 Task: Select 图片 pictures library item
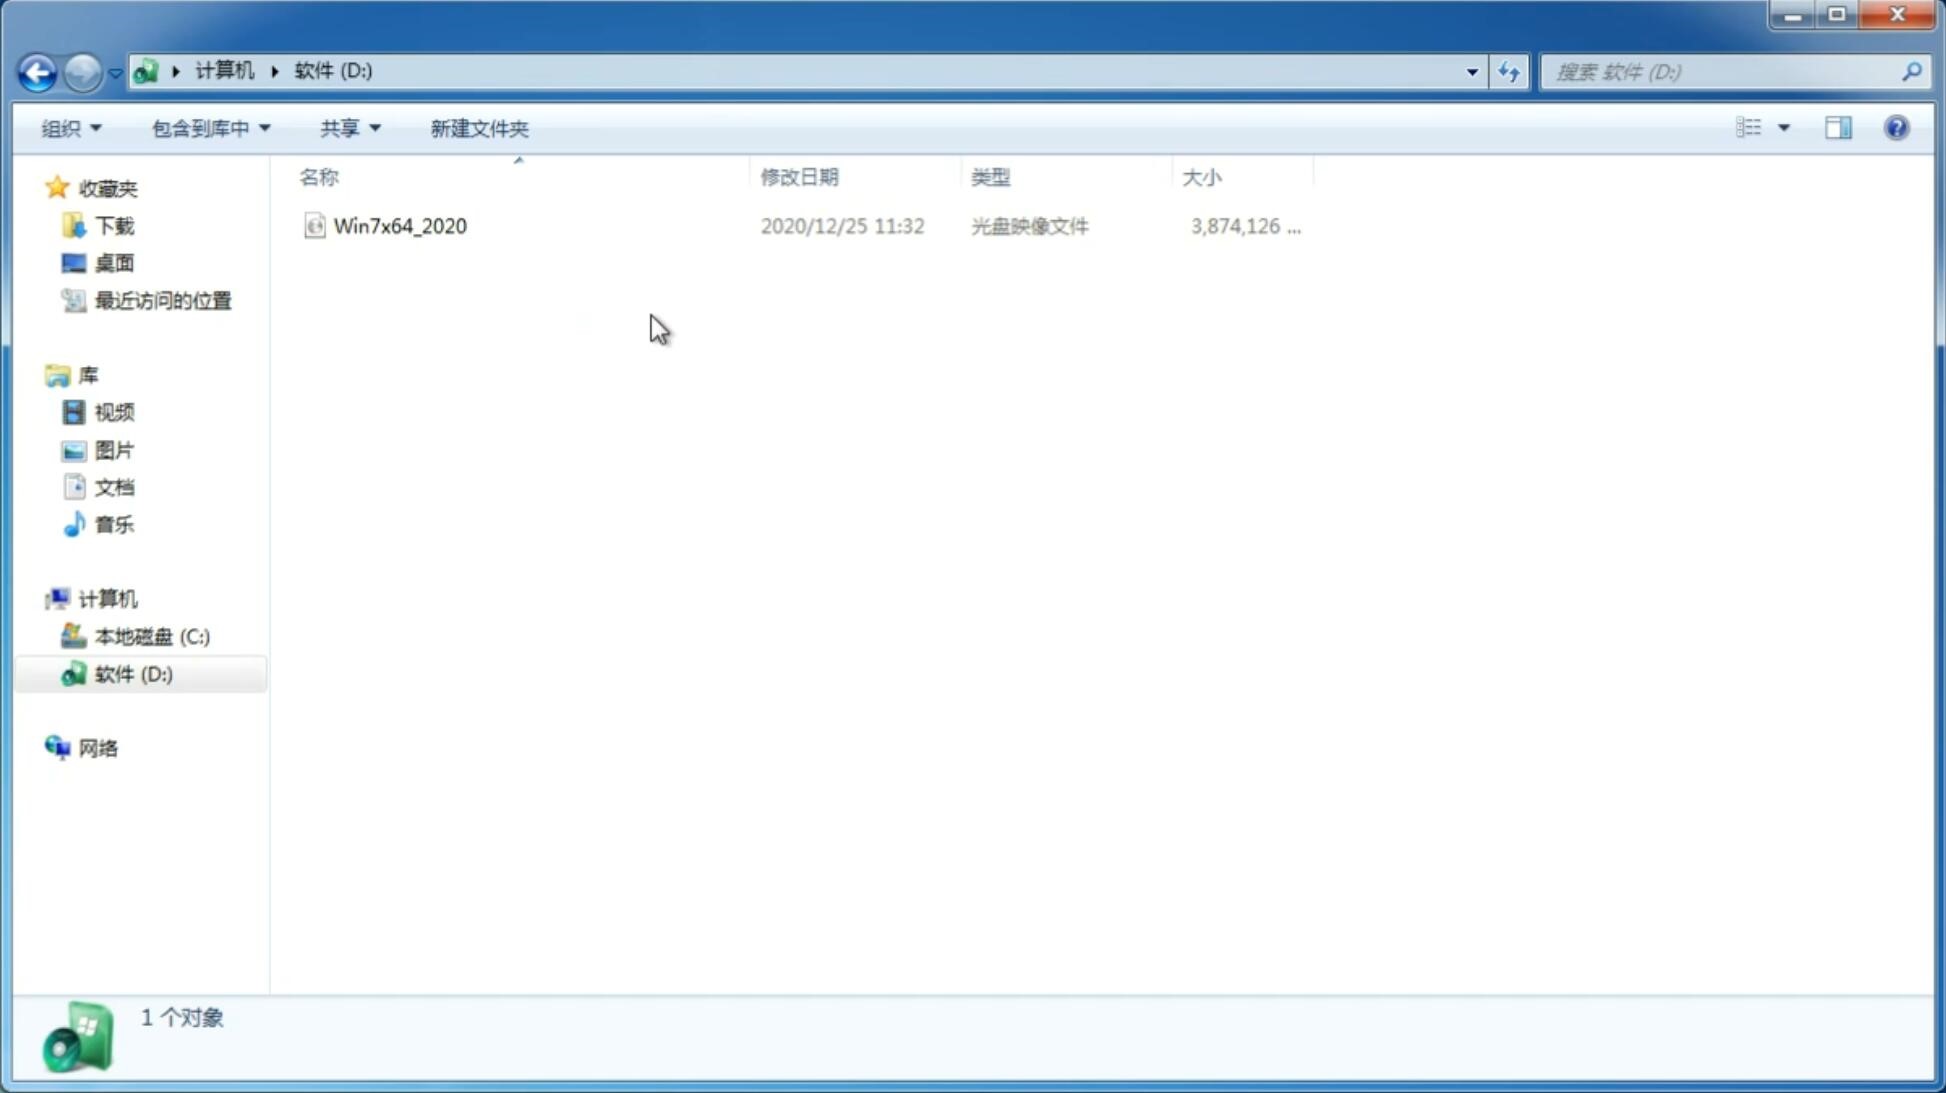pyautogui.click(x=114, y=449)
